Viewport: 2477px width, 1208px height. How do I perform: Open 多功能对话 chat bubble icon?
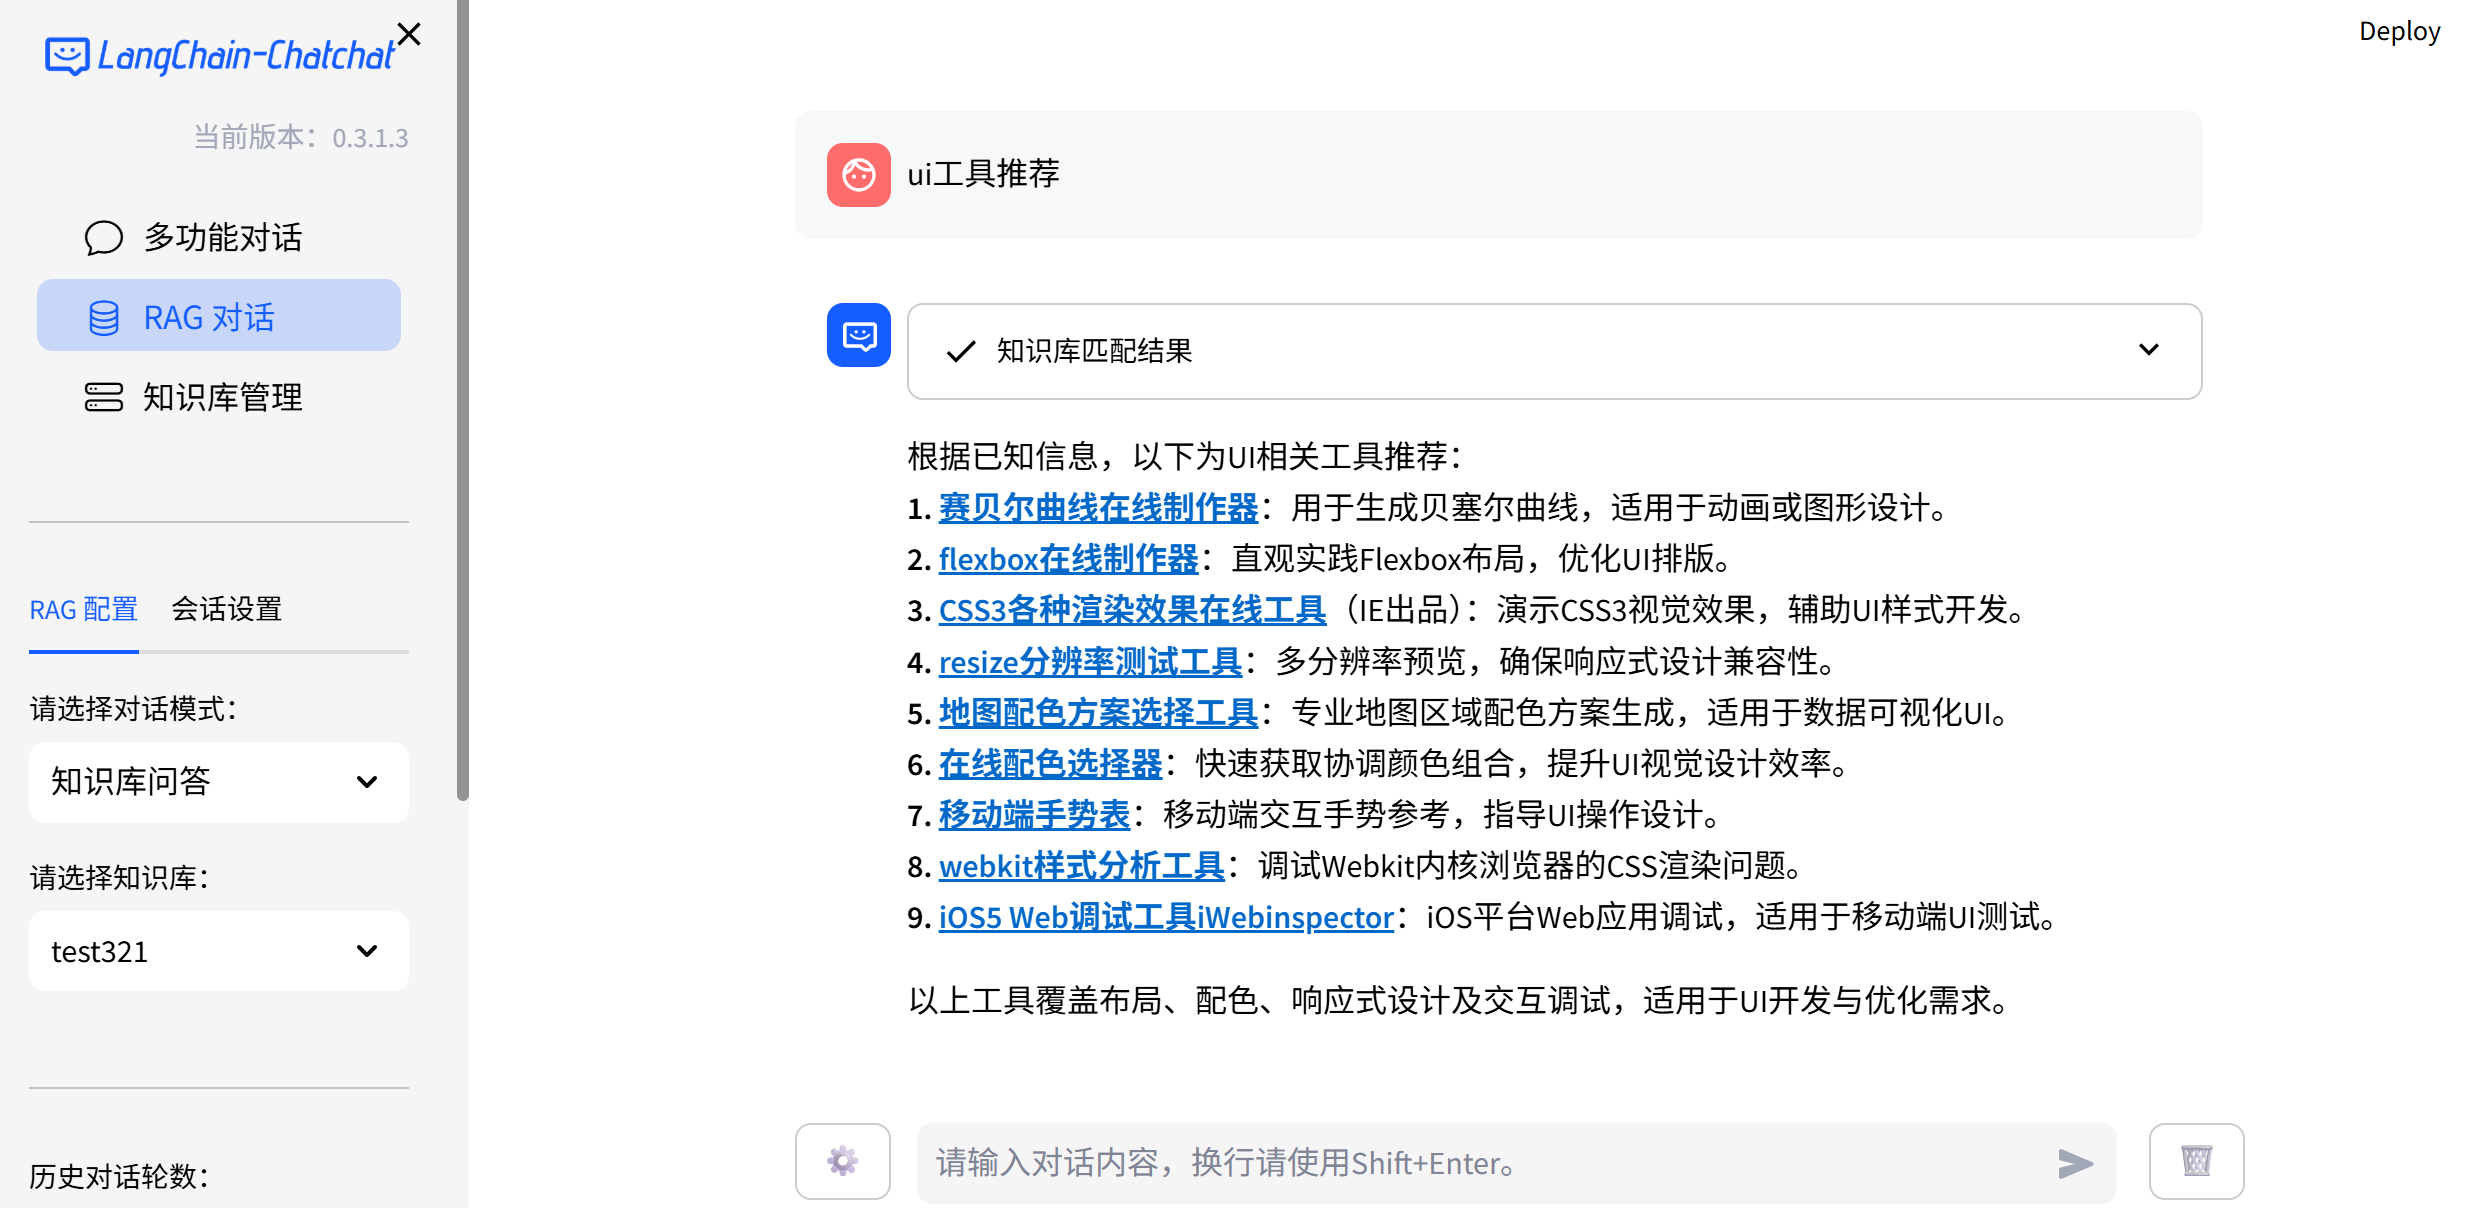point(103,238)
